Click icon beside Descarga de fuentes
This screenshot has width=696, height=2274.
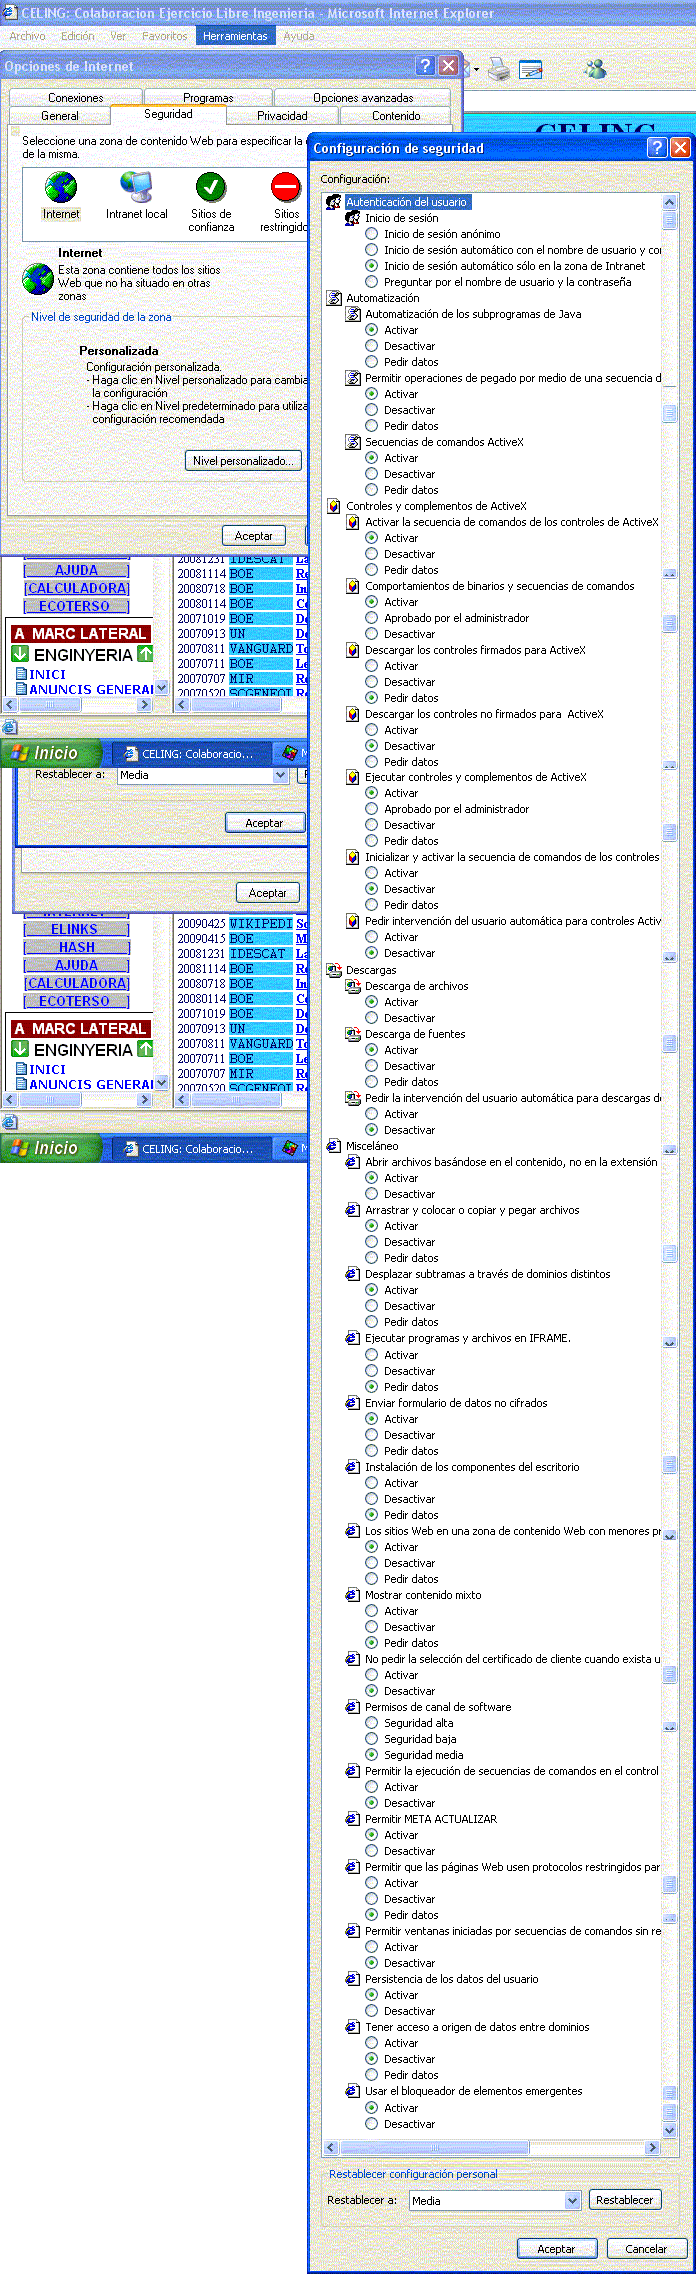click(x=353, y=1034)
